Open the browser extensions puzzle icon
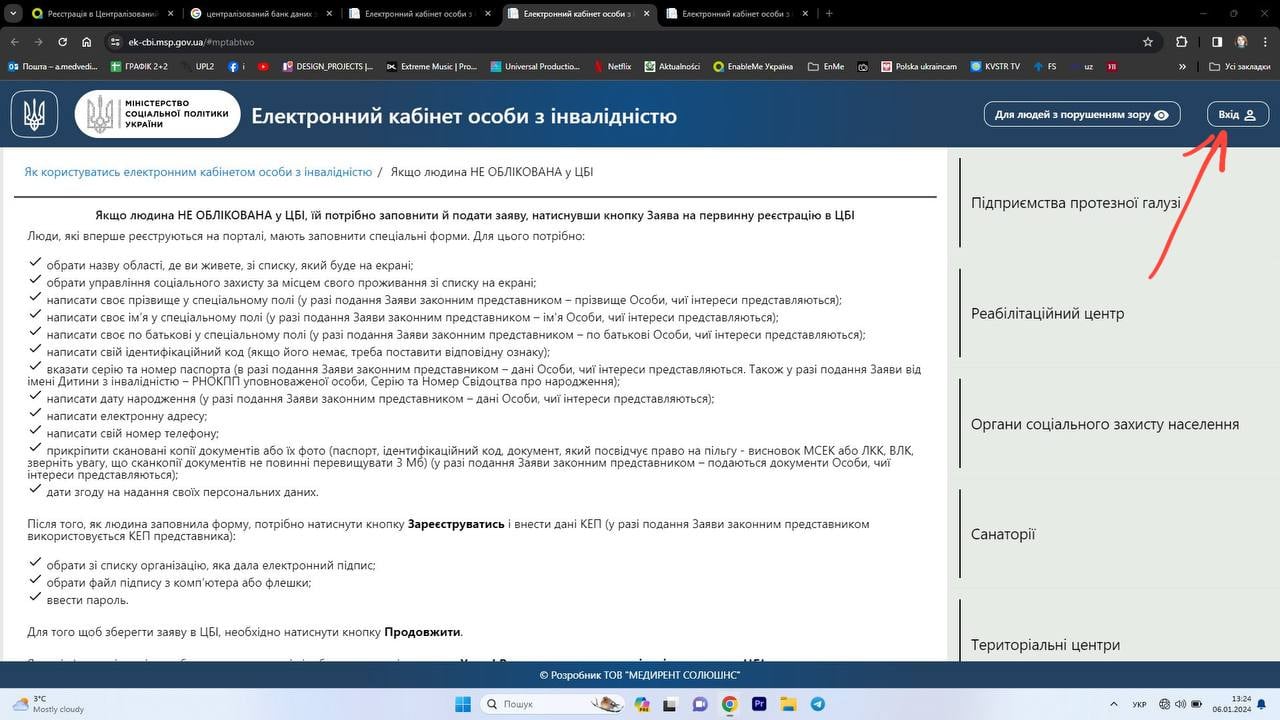Screen dimensions: 1280x720 (1182, 42)
